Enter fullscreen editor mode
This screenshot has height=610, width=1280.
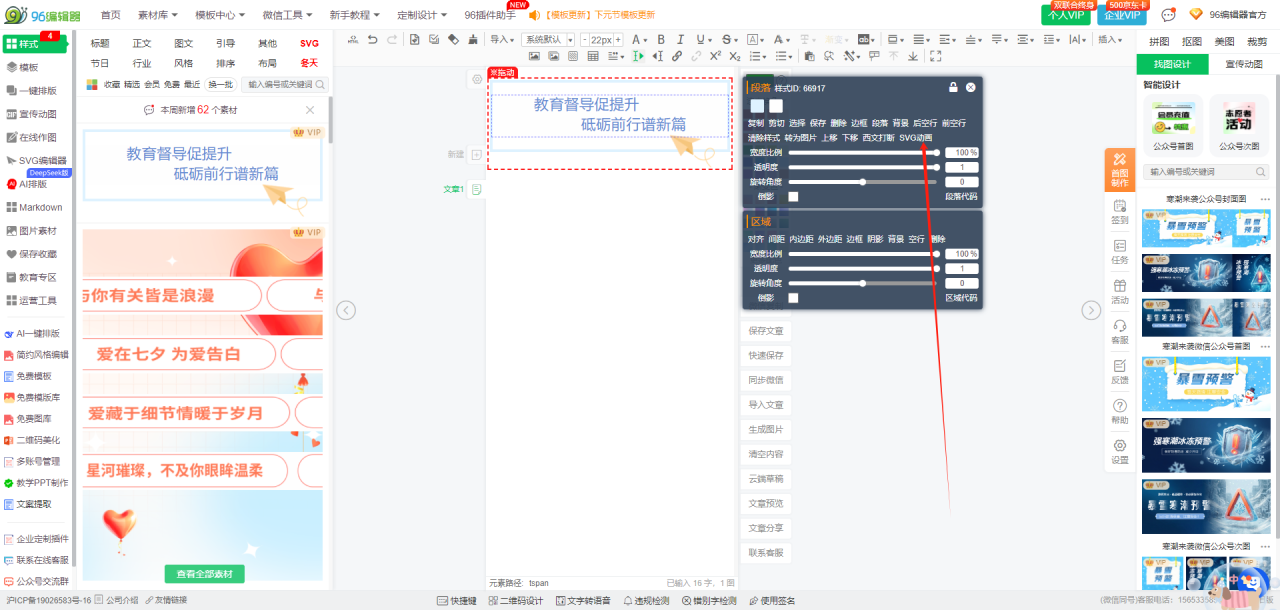coord(936,56)
